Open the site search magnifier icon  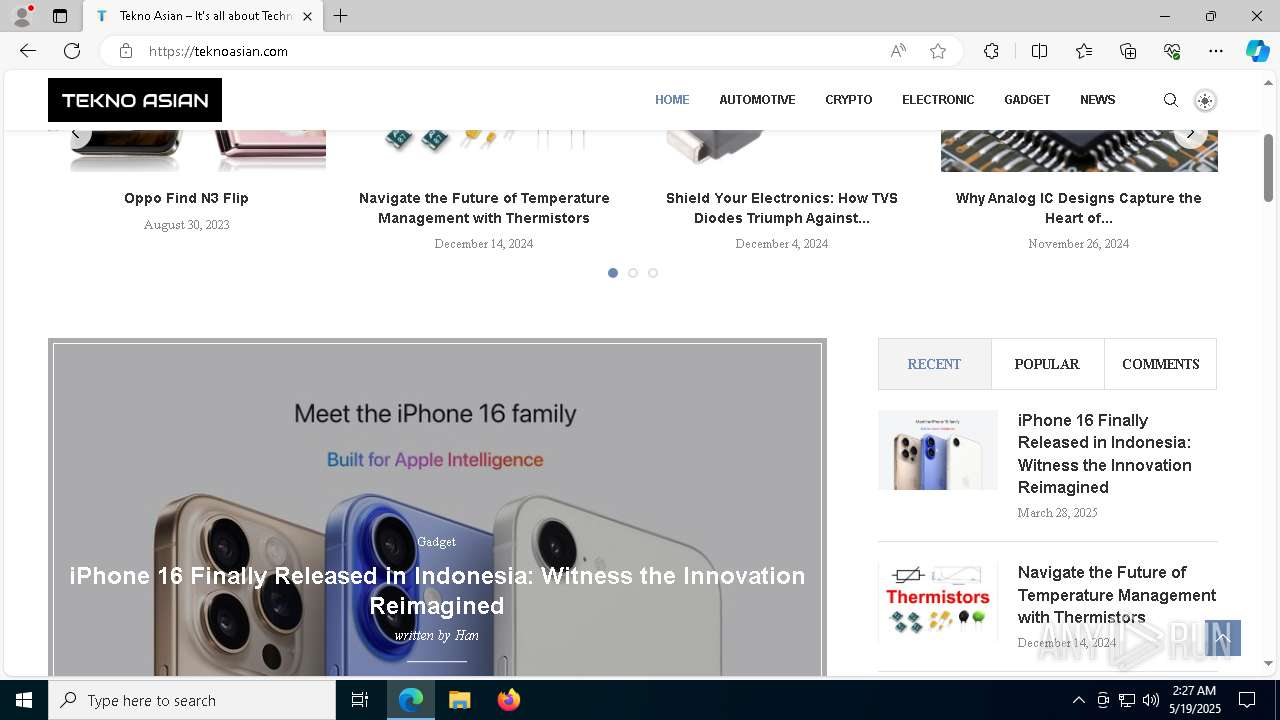tap(1171, 100)
